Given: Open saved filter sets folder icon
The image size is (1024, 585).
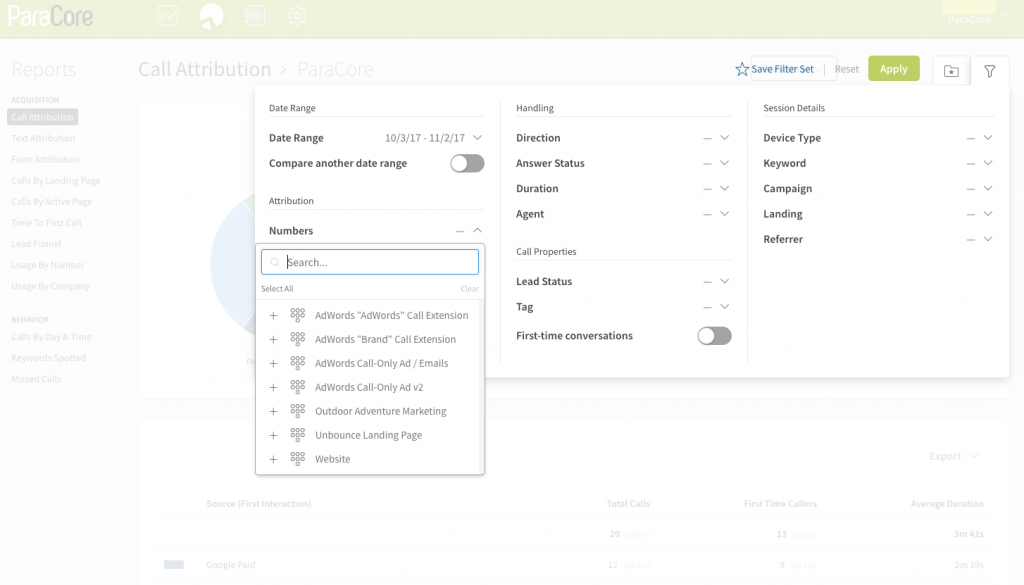Looking at the screenshot, I should [x=951, y=71].
